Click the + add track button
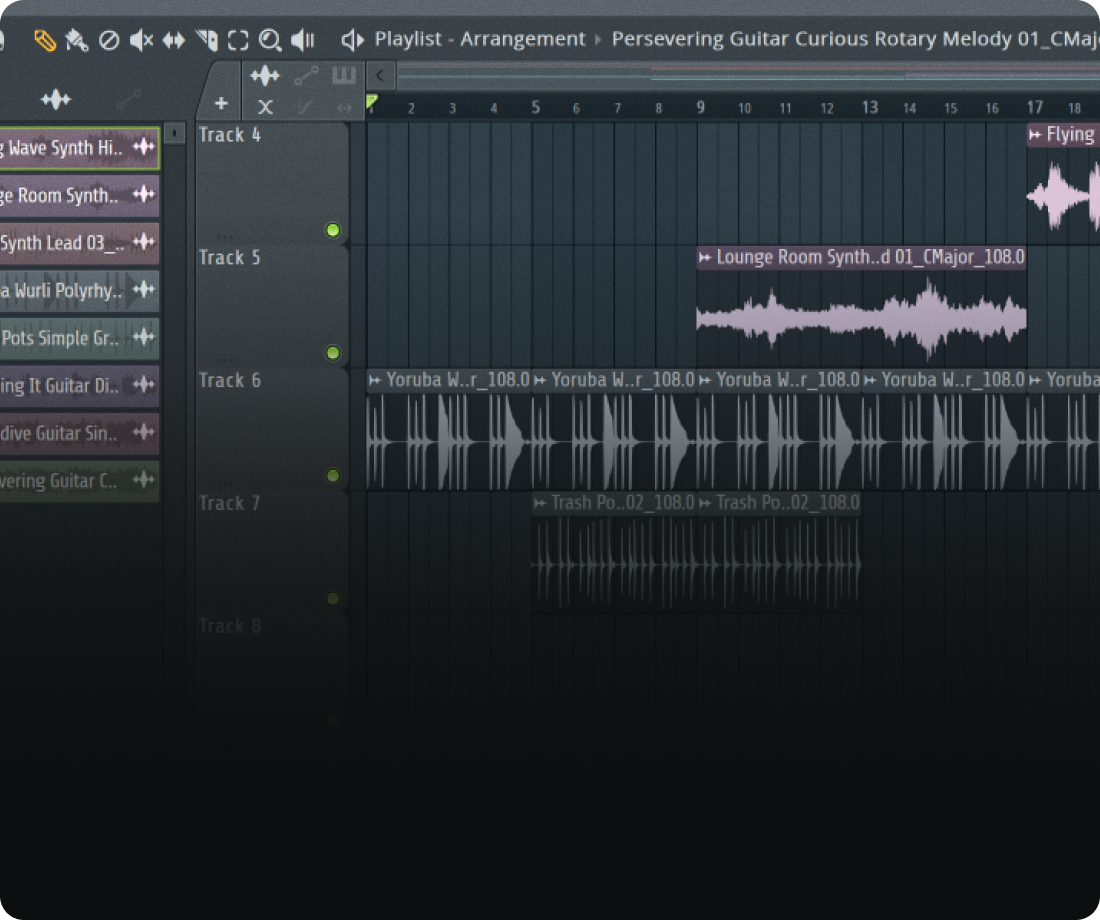Screen dimensions: 1100x920 (219, 101)
